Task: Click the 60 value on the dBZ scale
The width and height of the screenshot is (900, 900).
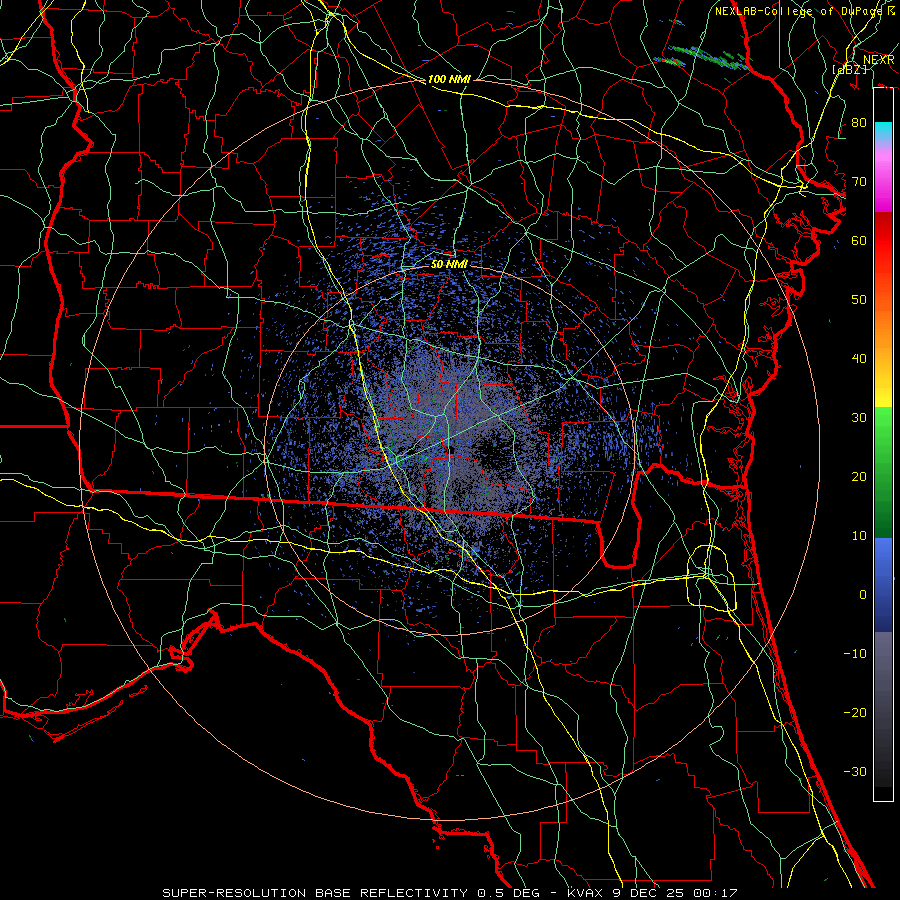Action: [x=859, y=240]
